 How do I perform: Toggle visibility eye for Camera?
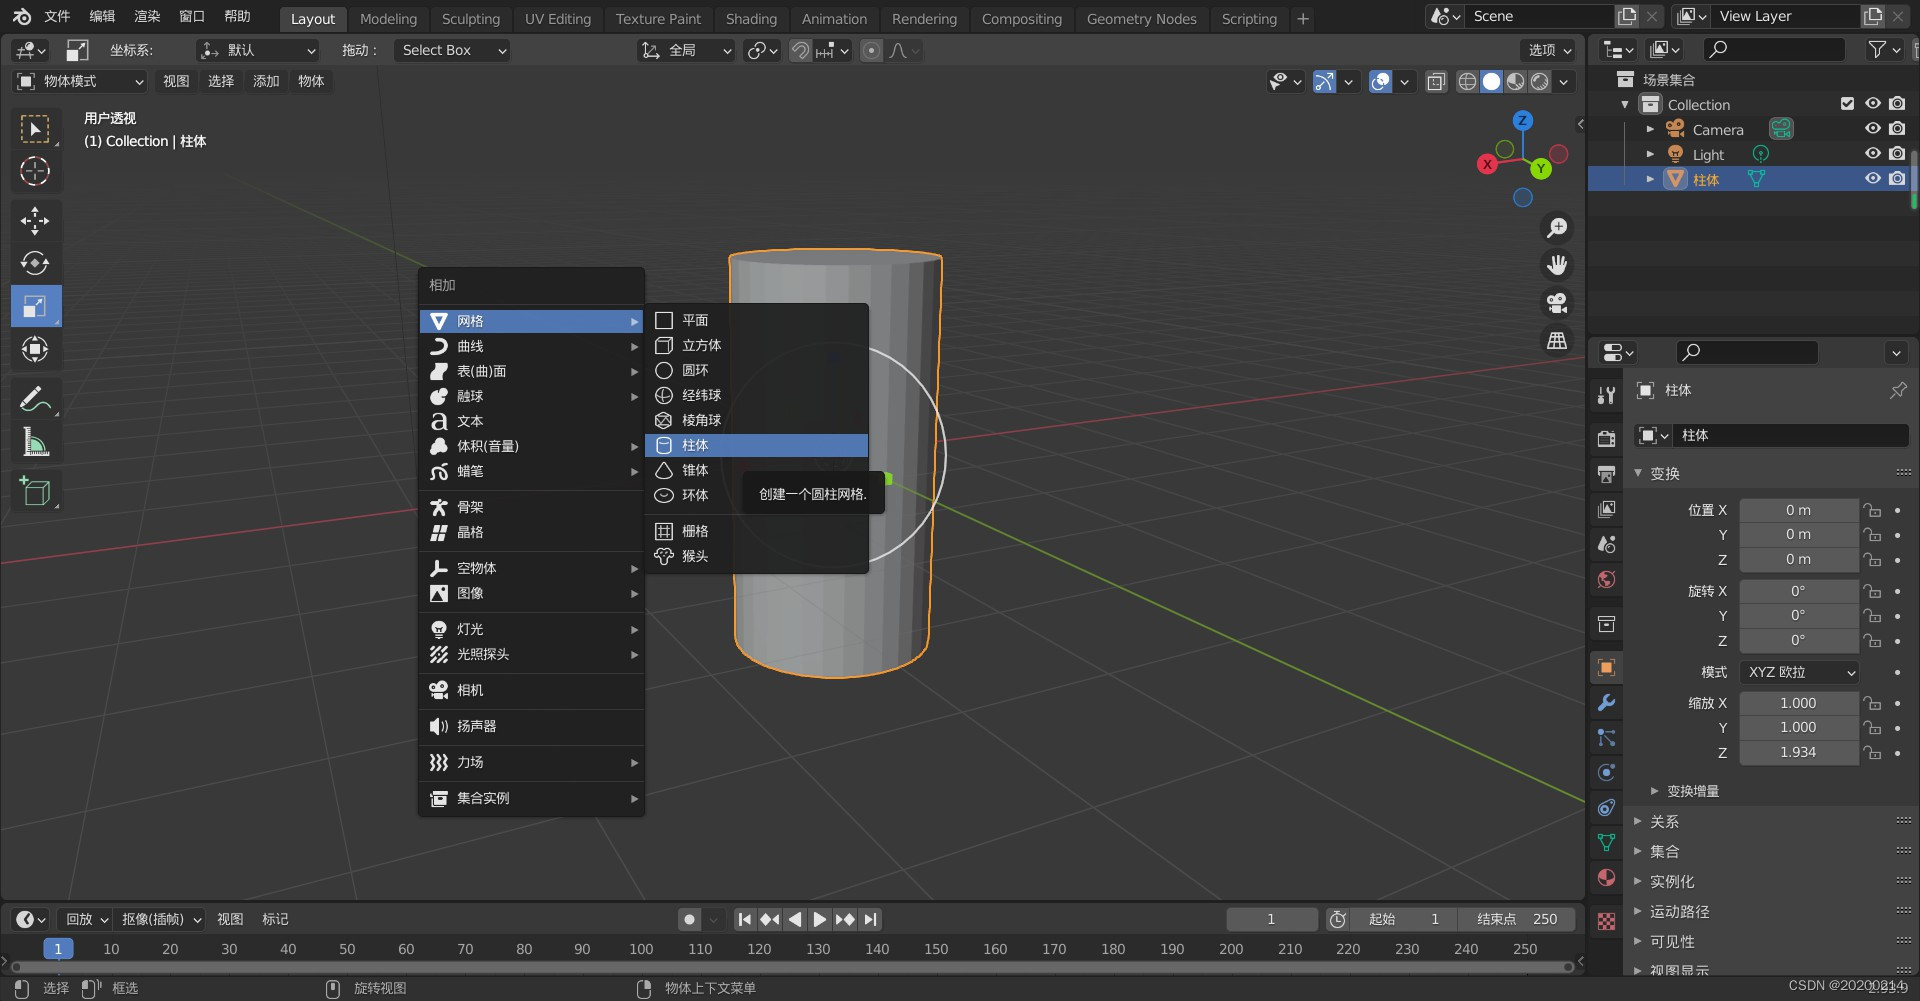click(1873, 129)
